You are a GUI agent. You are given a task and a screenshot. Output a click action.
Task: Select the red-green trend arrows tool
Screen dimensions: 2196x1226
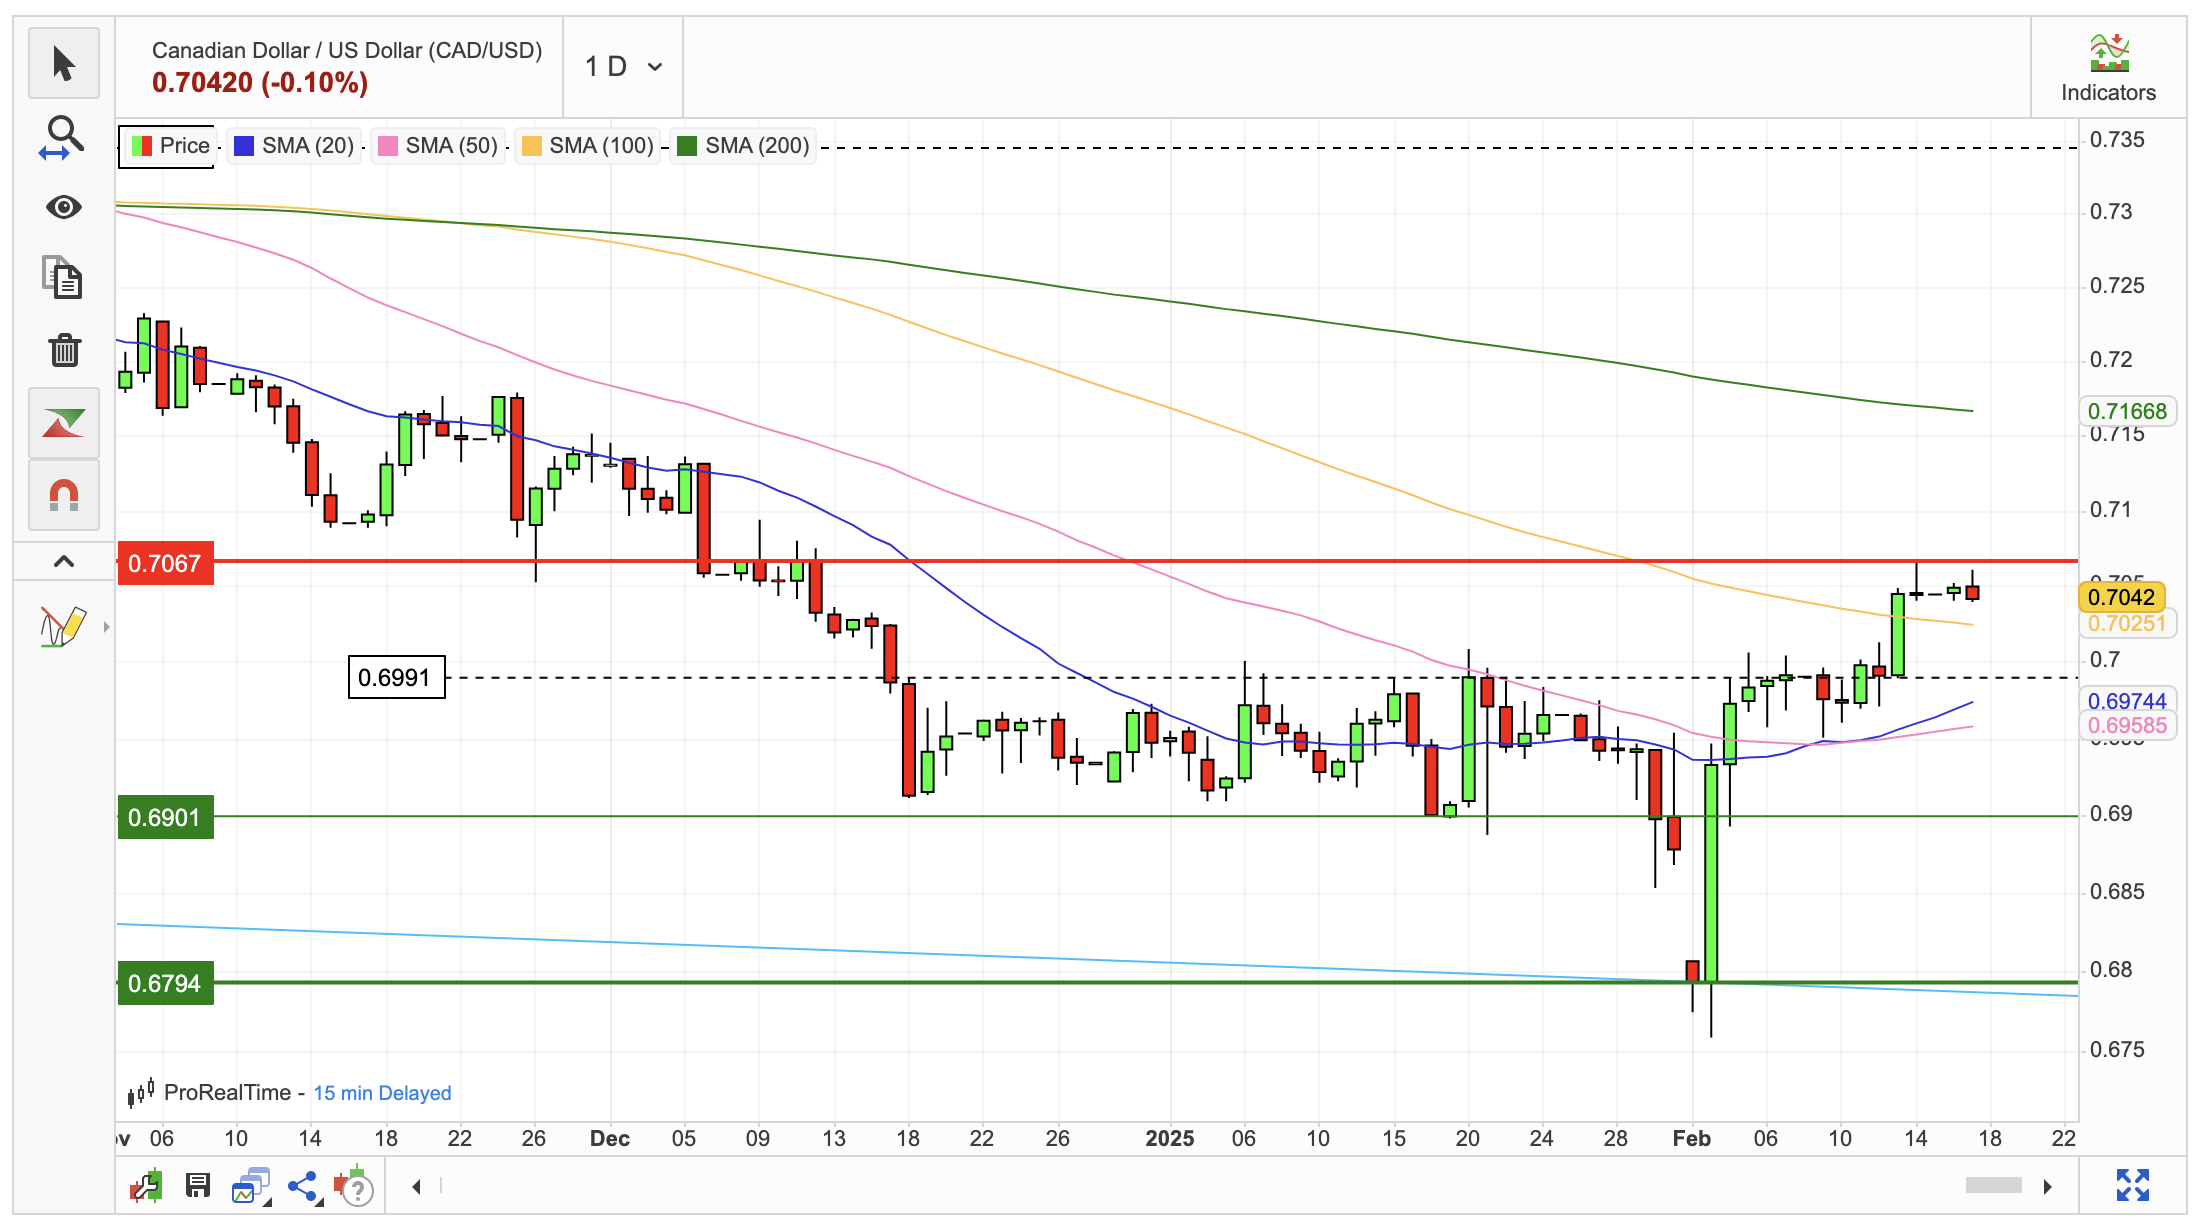(64, 423)
